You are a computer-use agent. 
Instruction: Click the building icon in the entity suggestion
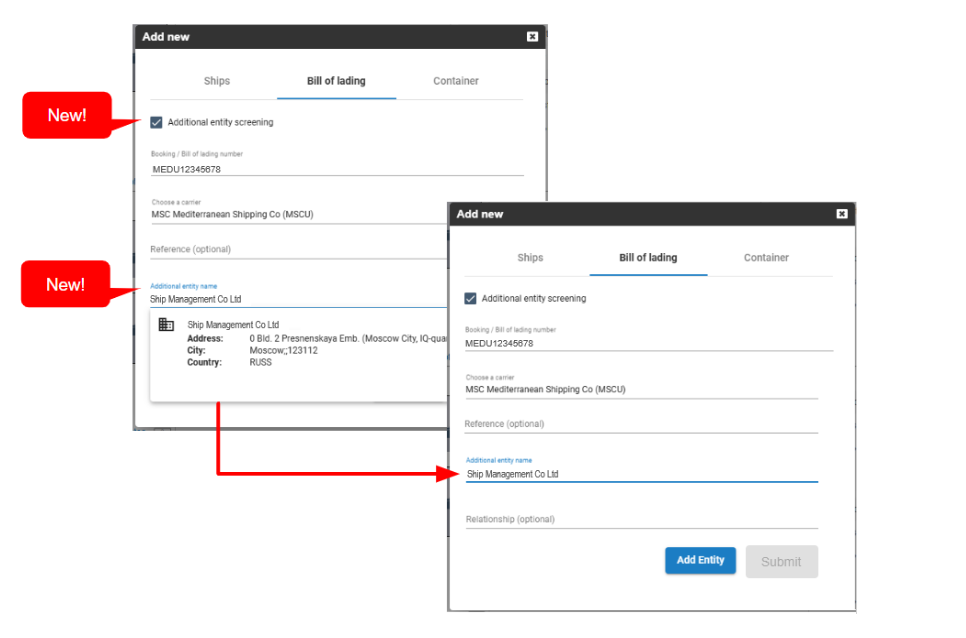point(166,325)
